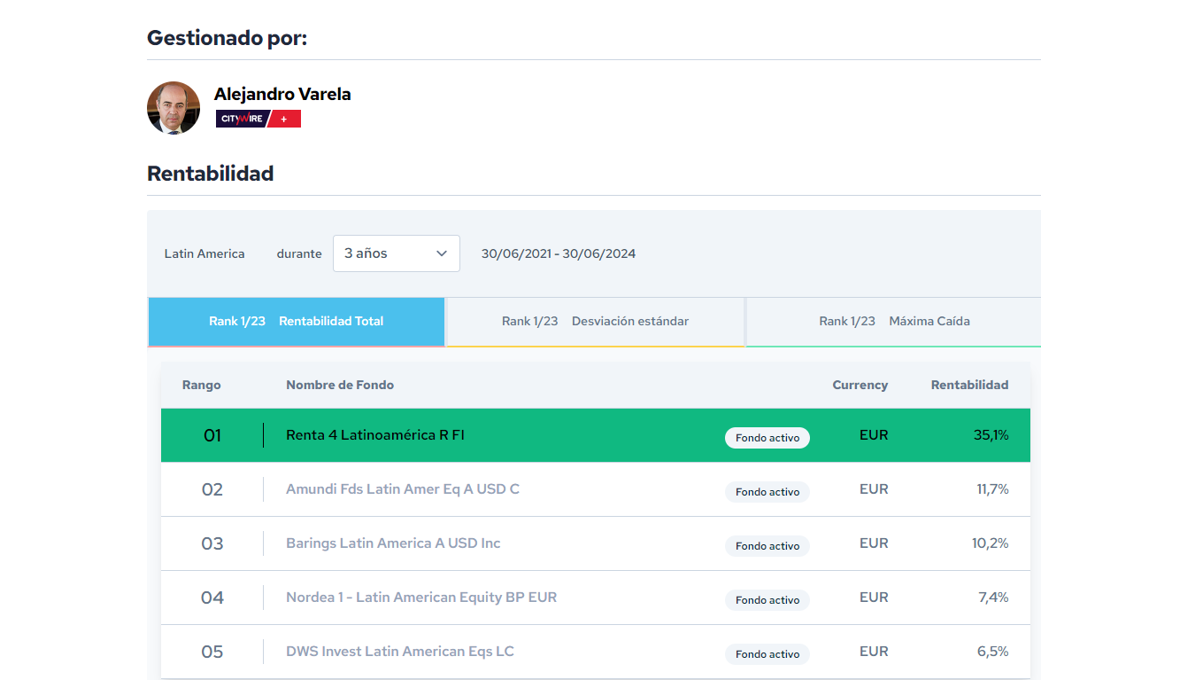Select the 35,1% return value

click(991, 435)
